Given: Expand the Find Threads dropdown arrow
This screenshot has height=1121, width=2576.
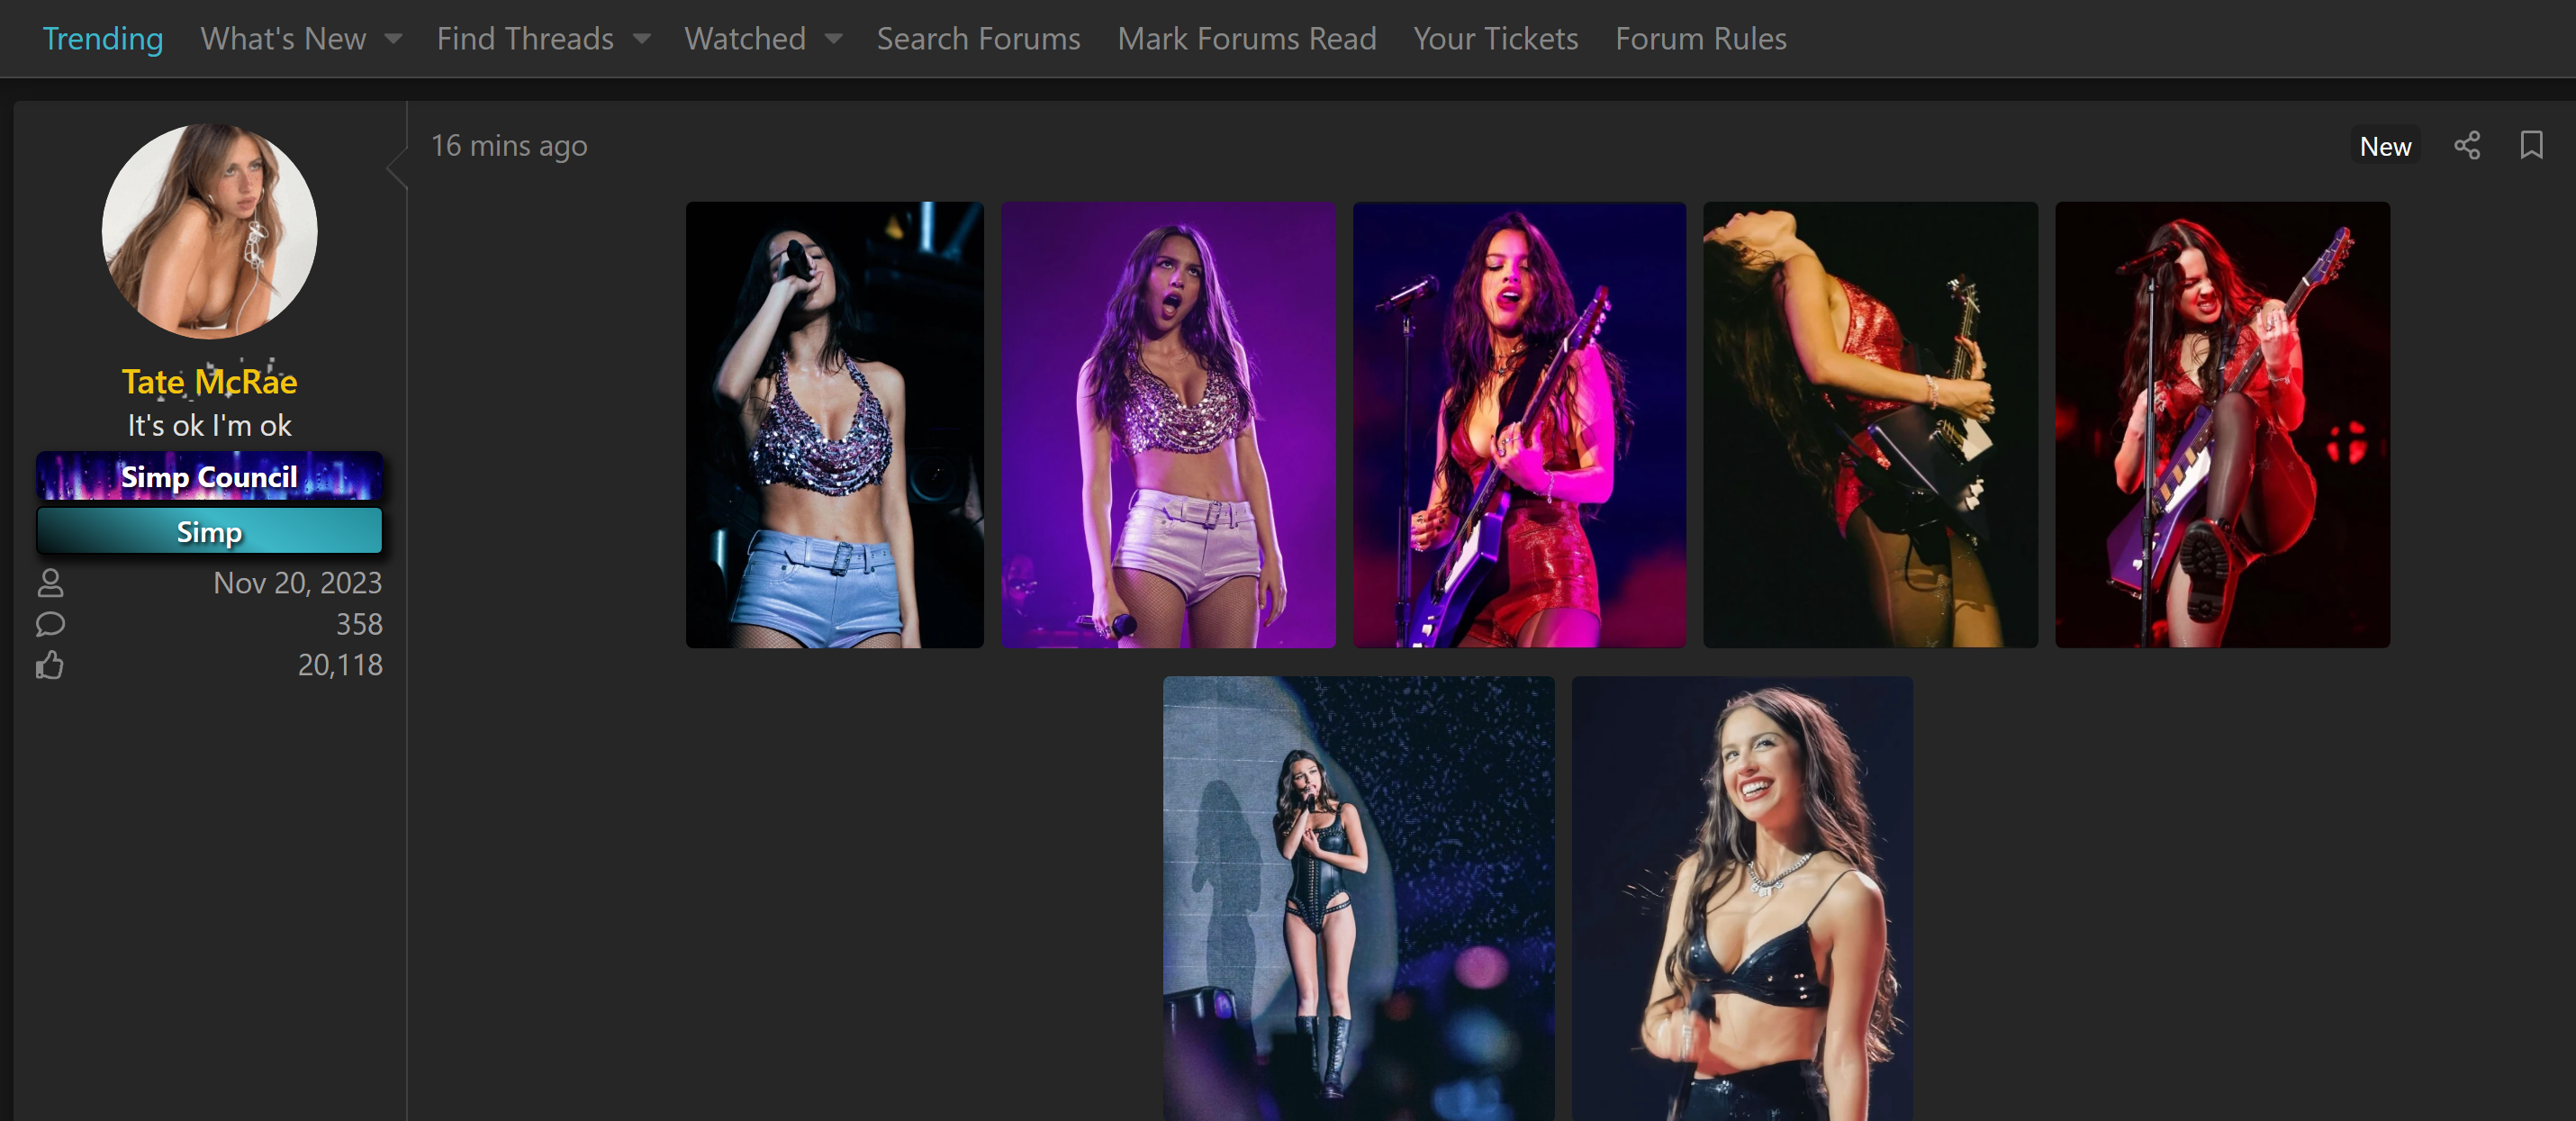Looking at the screenshot, I should 641,39.
